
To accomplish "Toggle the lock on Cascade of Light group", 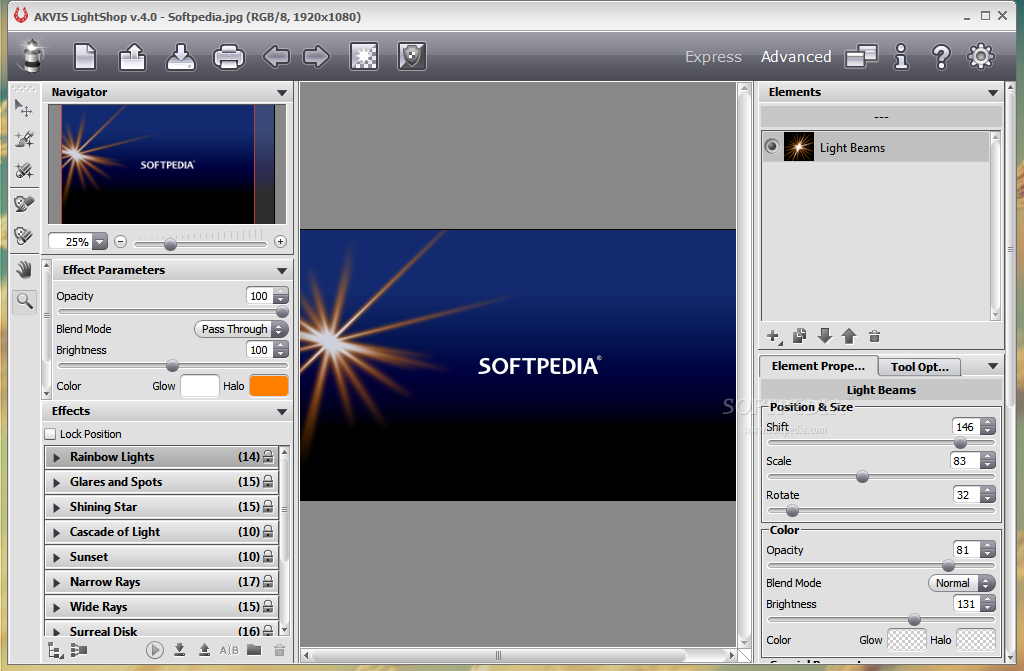I will [268, 531].
